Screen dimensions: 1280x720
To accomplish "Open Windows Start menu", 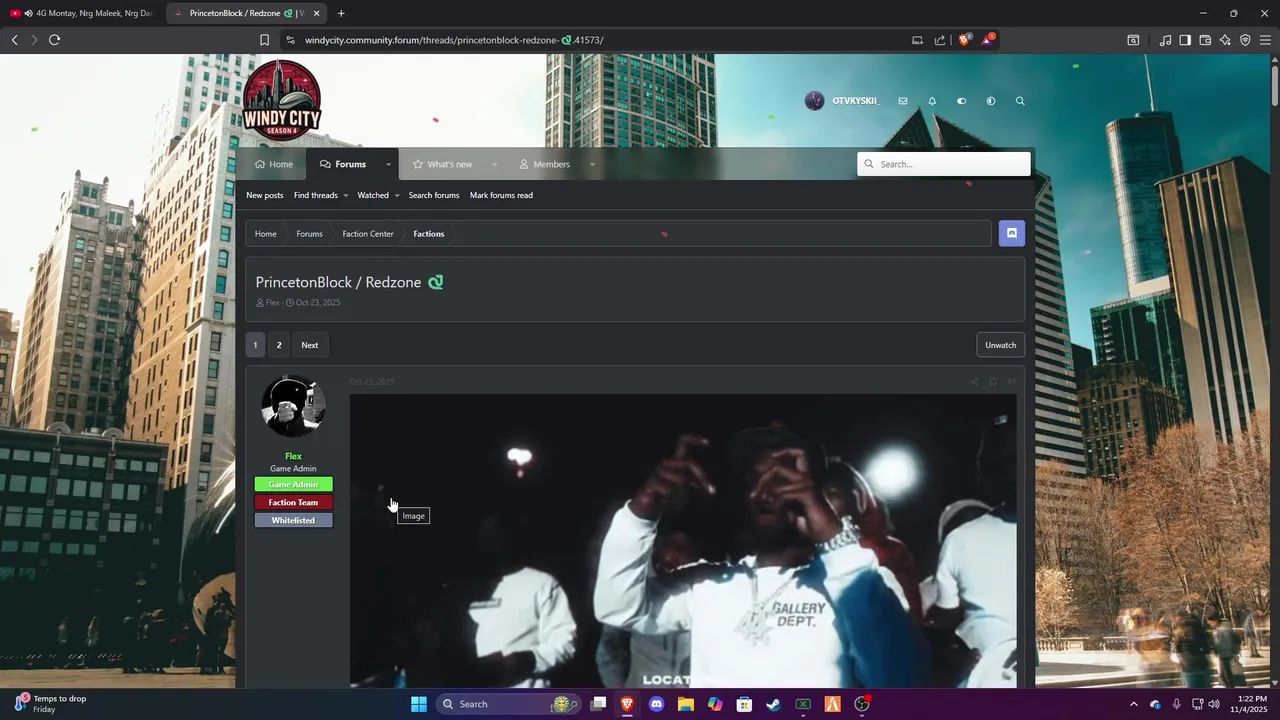I will 419,704.
